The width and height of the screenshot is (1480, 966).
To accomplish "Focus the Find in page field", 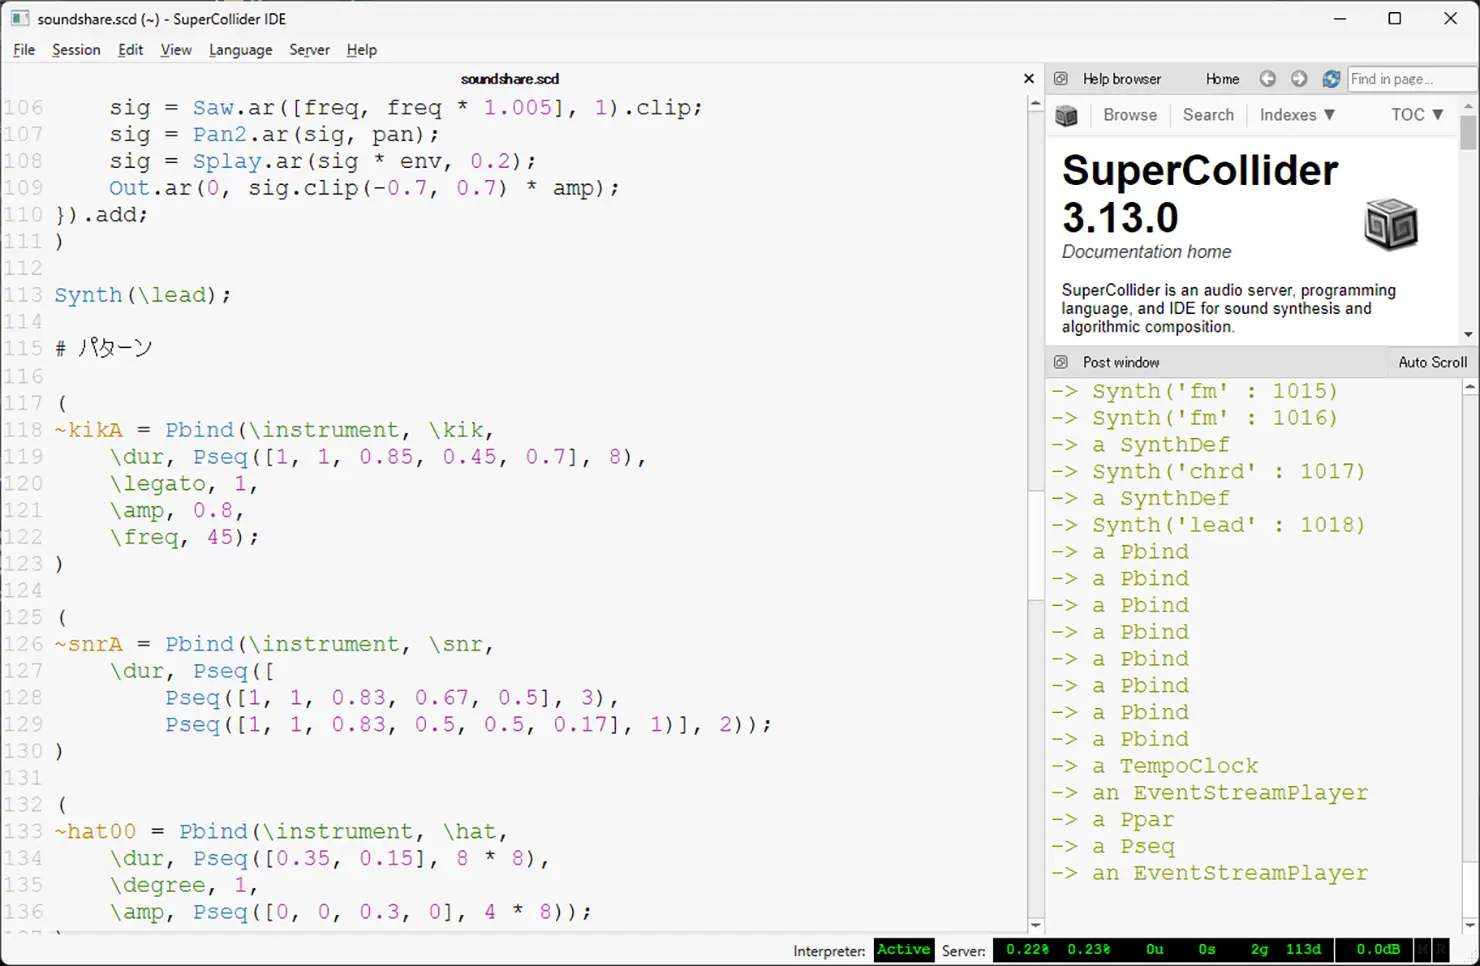I will (1410, 79).
